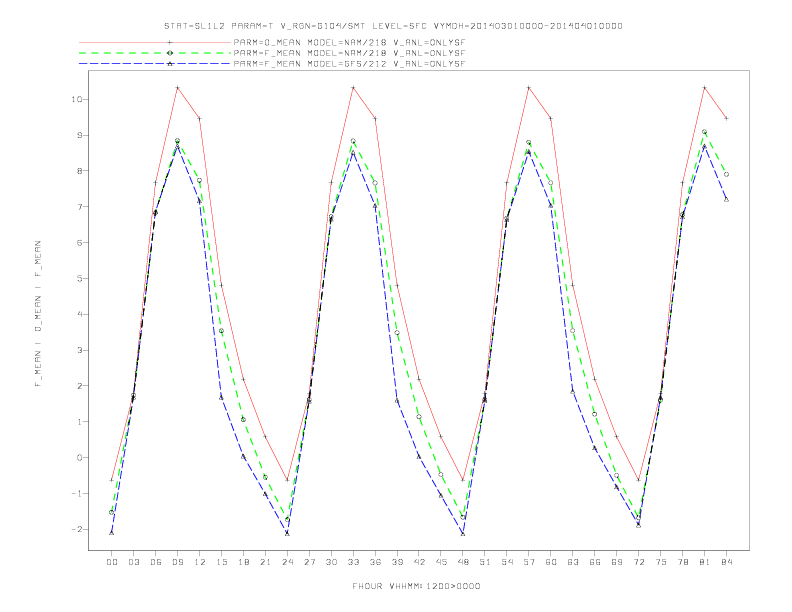This screenshot has width=792, height=612.
Task: Click y-axis tick label 5
Action: (x=79, y=278)
